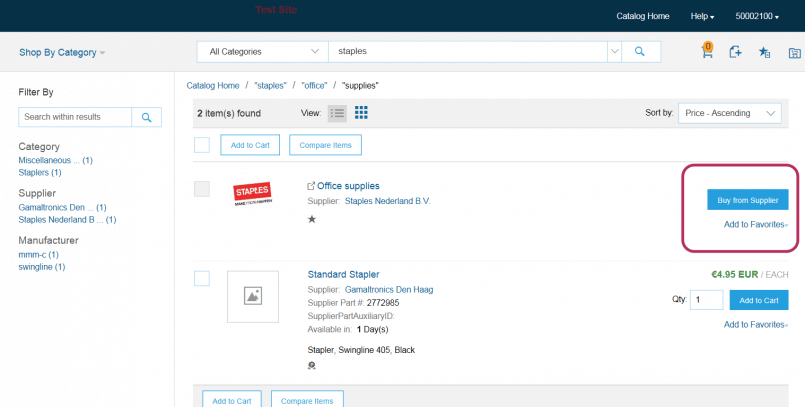This screenshot has height=407, width=805.
Task: Click the €4.95 EUR price text
Action: tap(735, 275)
